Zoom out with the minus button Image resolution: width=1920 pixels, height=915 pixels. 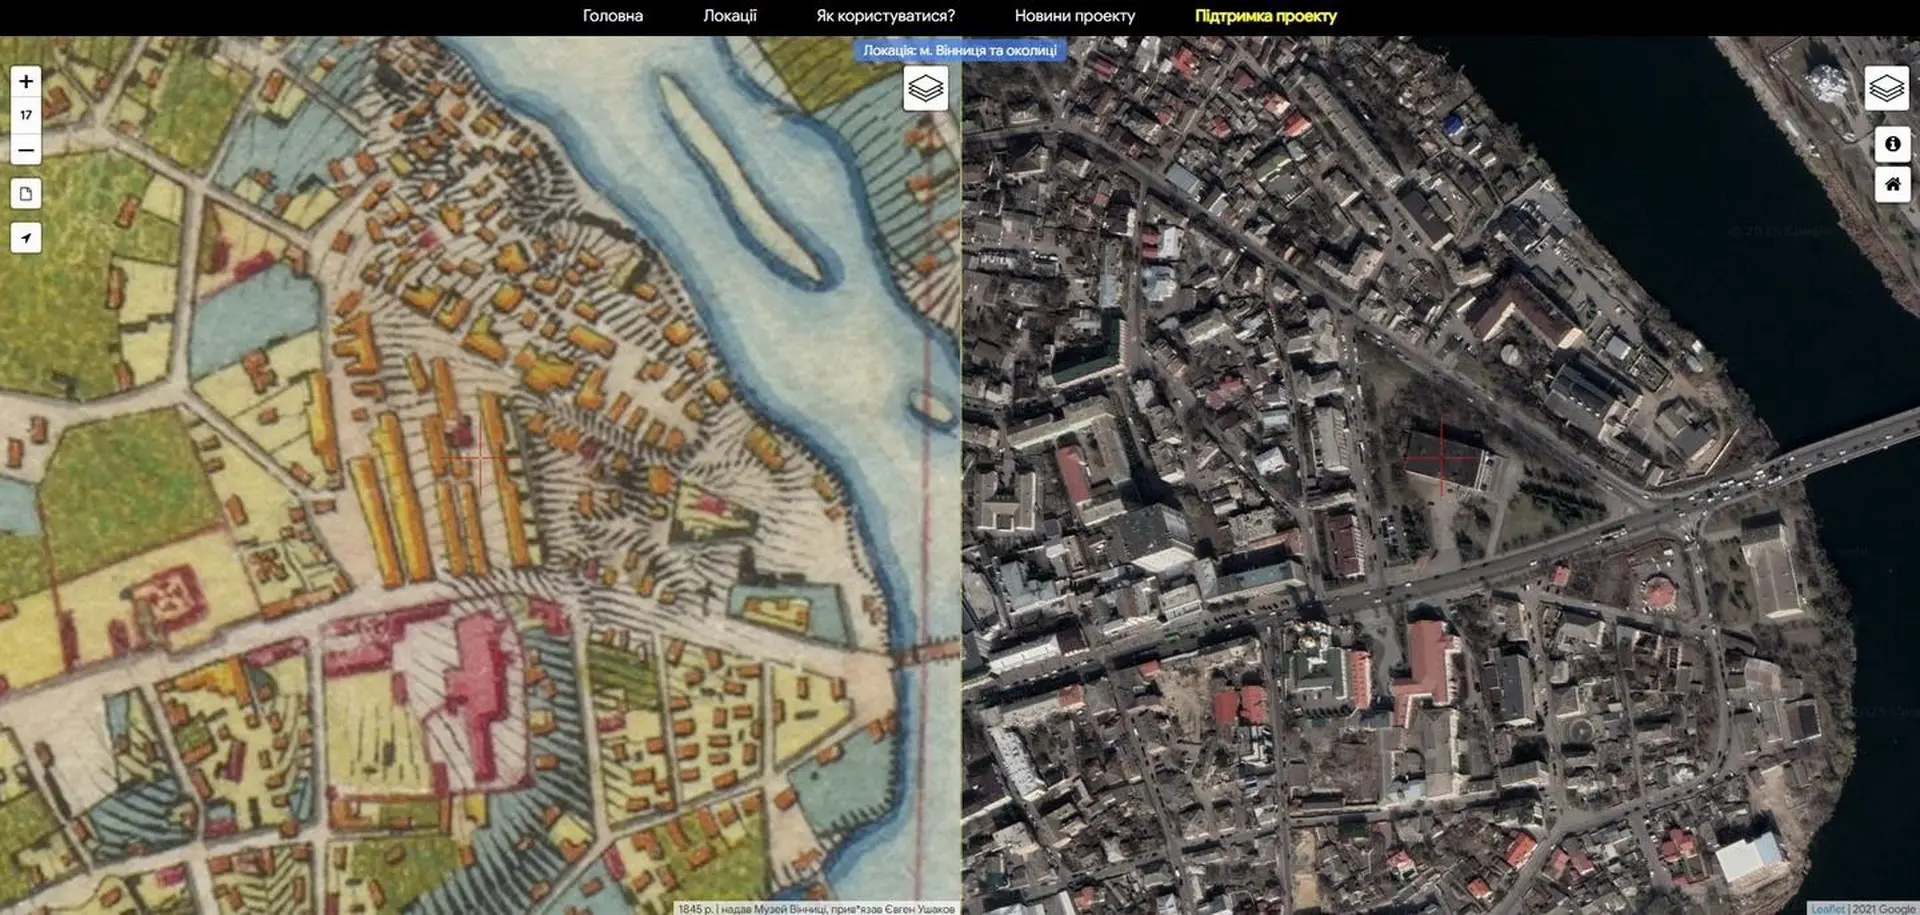point(26,150)
